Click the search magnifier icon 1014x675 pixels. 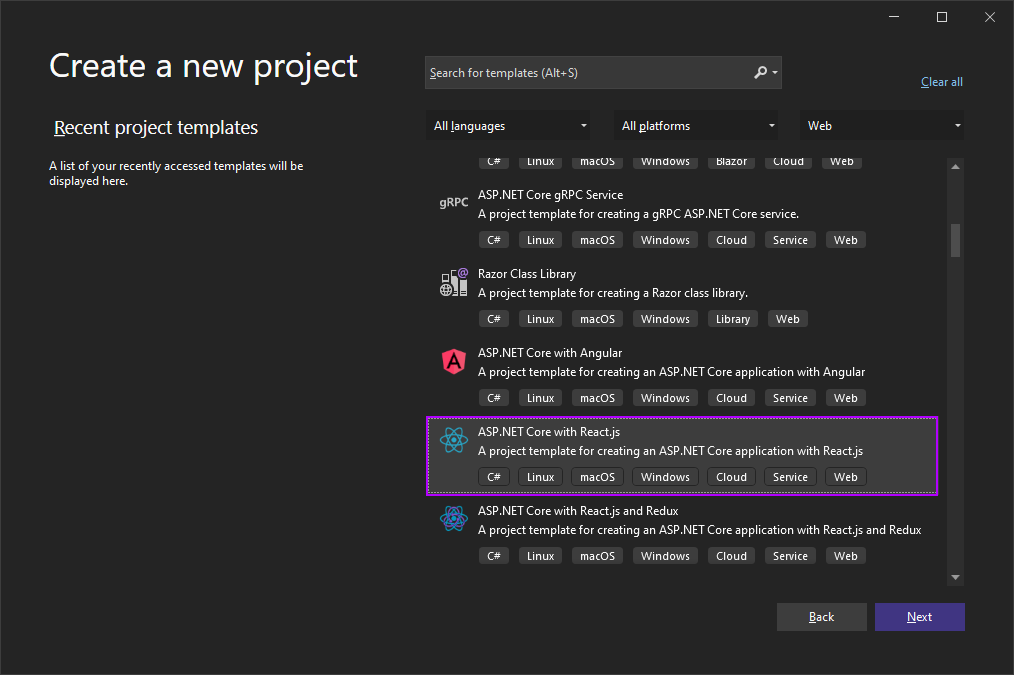760,72
